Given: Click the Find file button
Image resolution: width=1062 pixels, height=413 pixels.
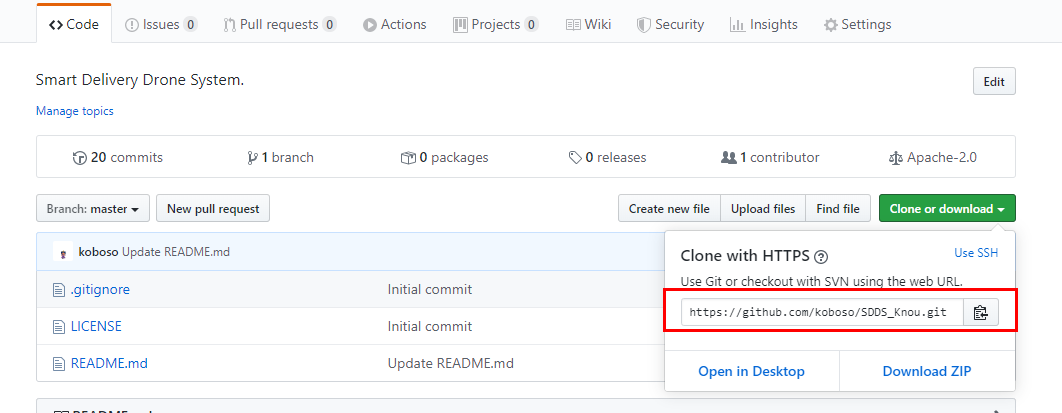Looking at the screenshot, I should pos(838,209).
